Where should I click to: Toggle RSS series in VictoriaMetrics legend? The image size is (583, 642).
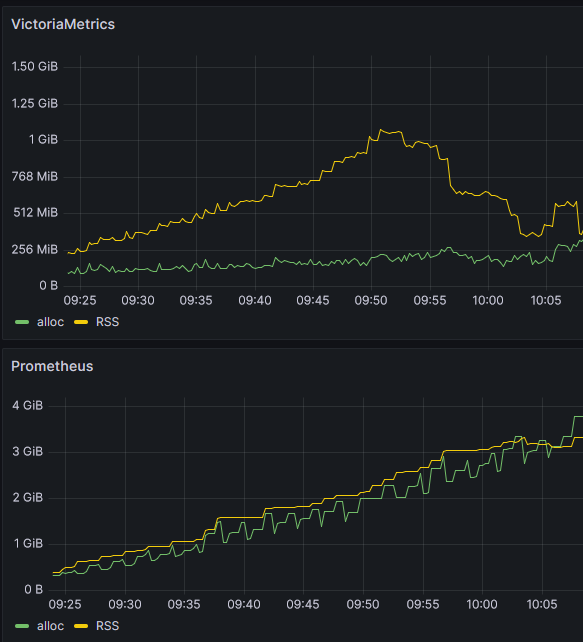[x=107, y=322]
